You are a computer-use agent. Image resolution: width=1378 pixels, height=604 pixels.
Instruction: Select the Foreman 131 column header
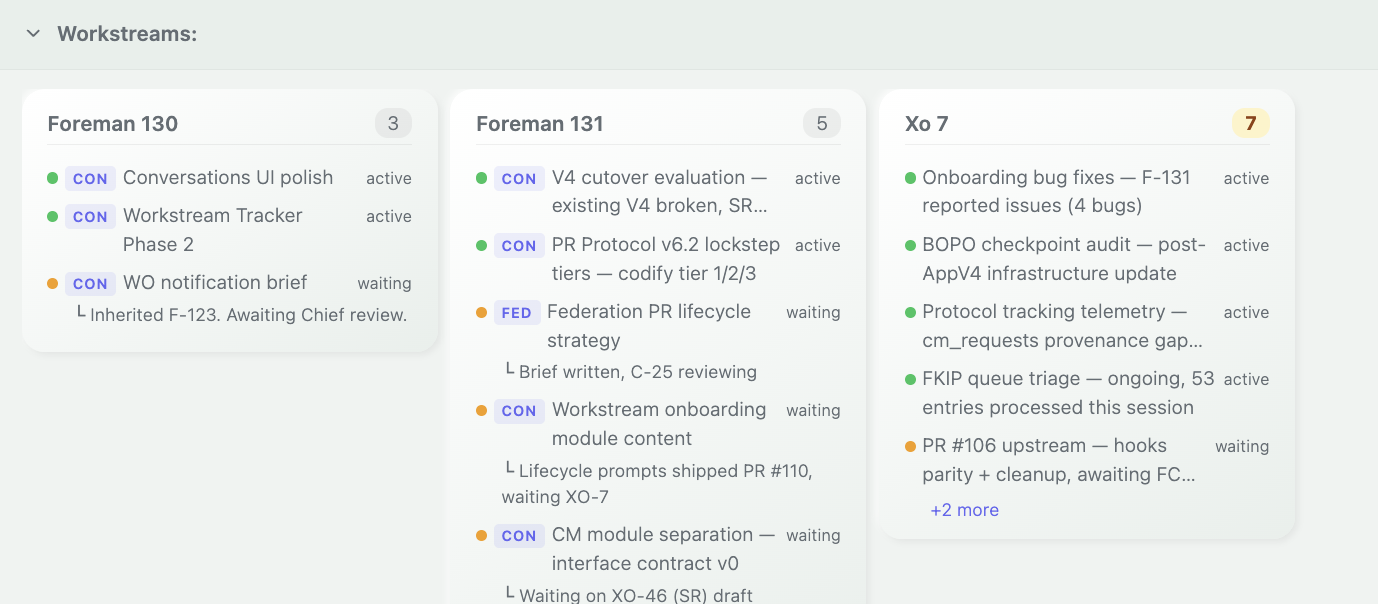[x=540, y=123]
